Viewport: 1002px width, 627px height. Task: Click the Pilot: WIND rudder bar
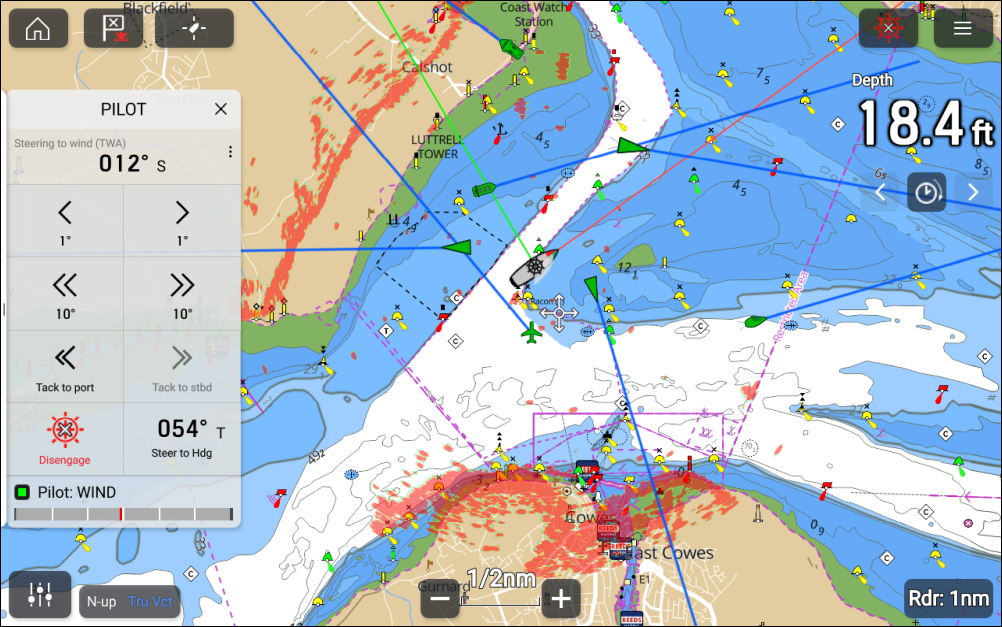coord(124,513)
